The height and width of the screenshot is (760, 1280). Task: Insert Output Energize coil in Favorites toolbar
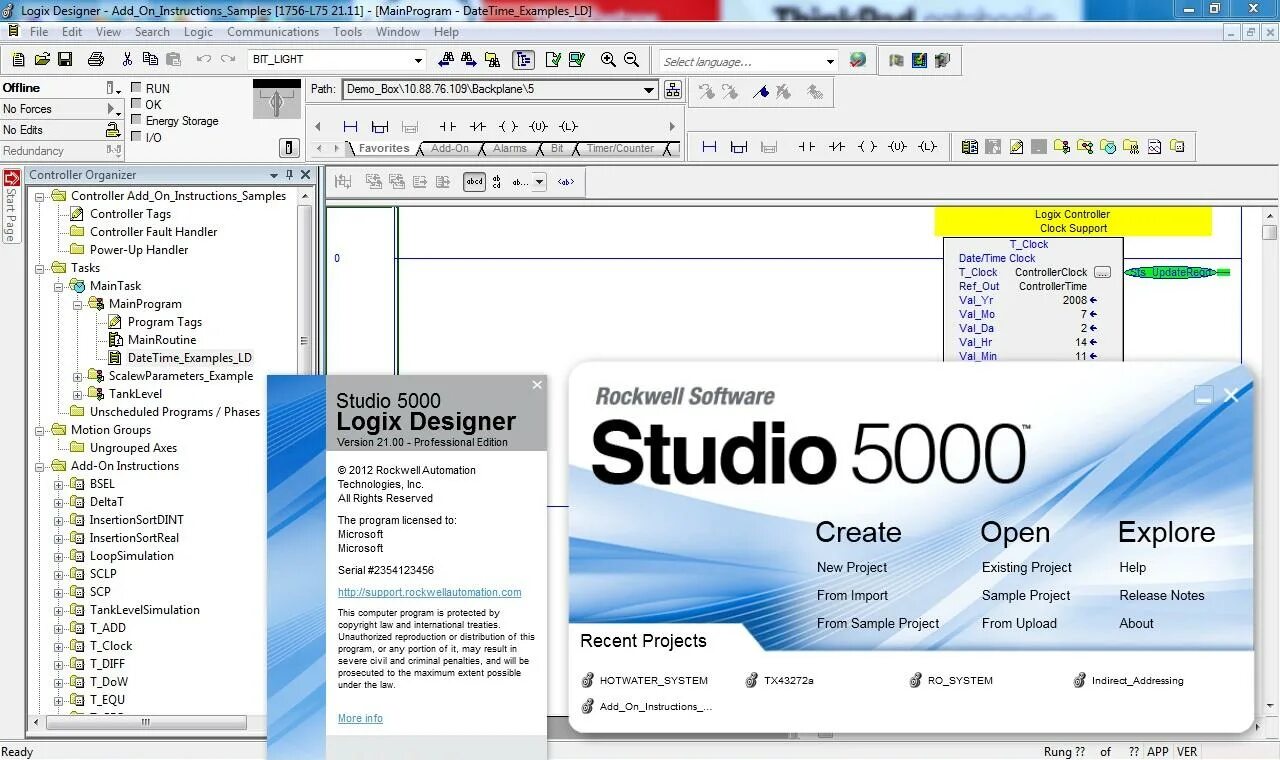click(x=508, y=127)
